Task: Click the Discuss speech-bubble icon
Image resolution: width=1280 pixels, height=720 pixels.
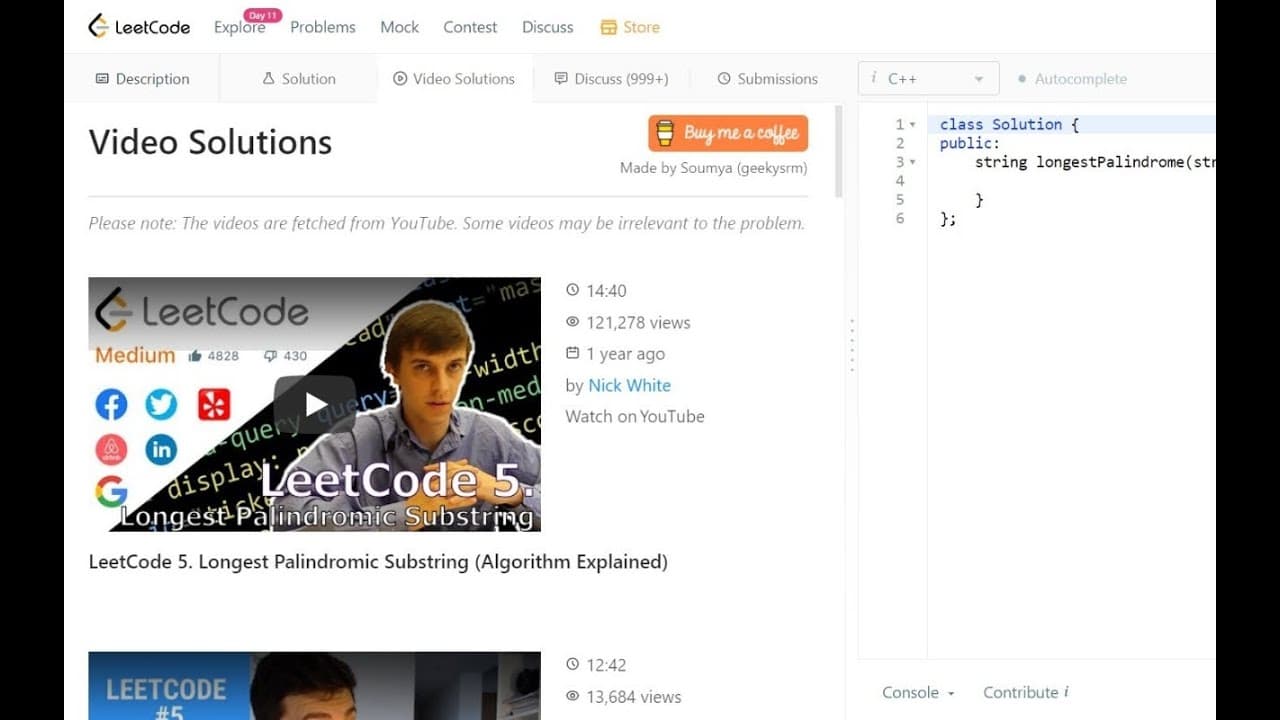Action: [561, 78]
